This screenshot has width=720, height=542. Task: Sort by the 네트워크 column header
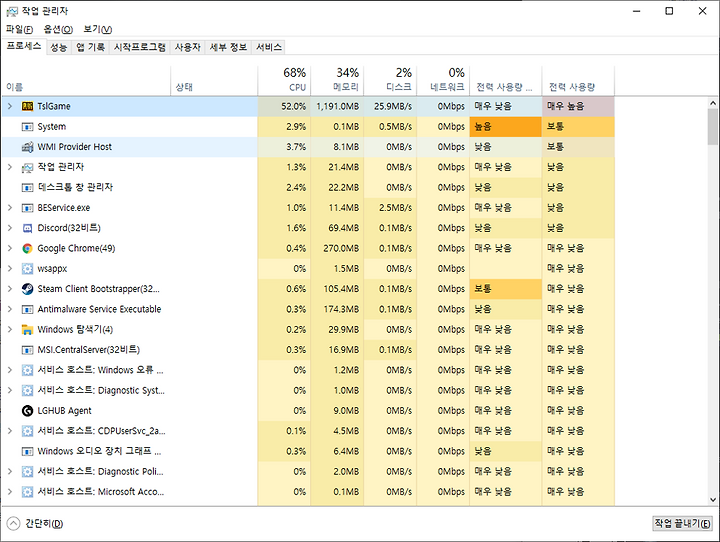pos(443,80)
